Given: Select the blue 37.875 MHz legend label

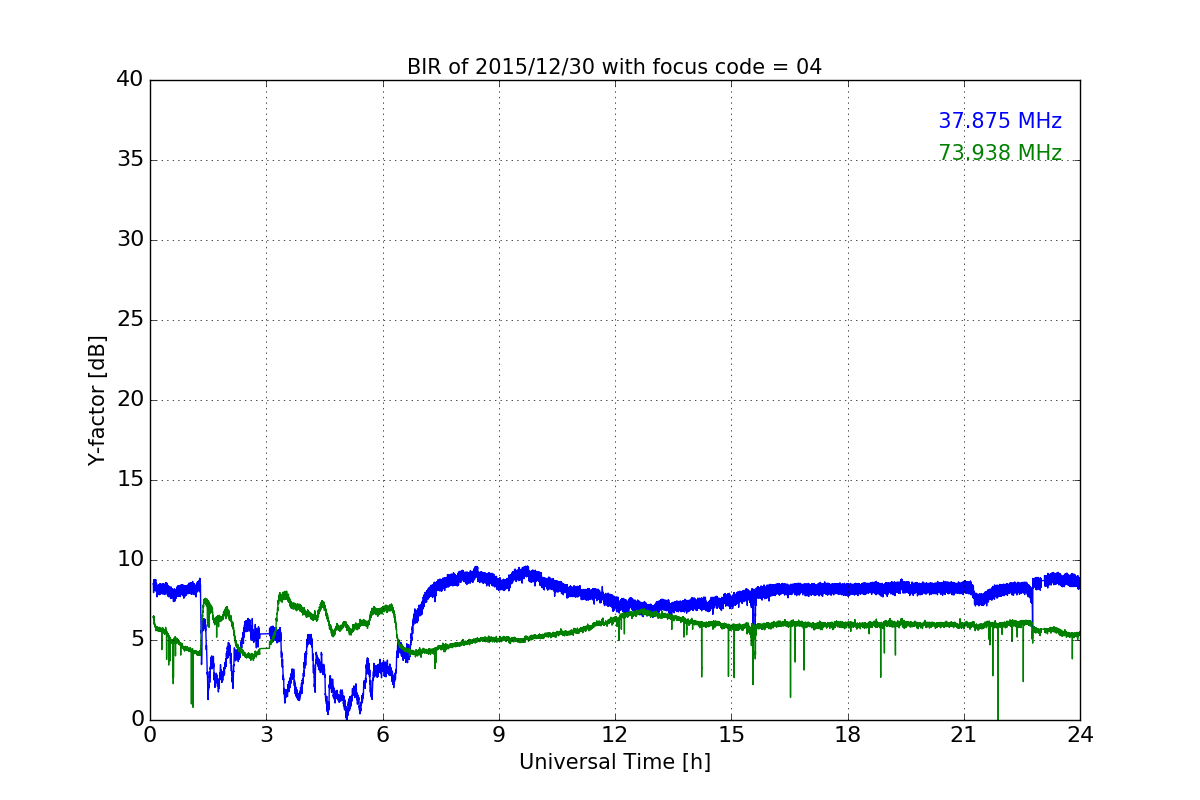Looking at the screenshot, I should point(1000,121).
